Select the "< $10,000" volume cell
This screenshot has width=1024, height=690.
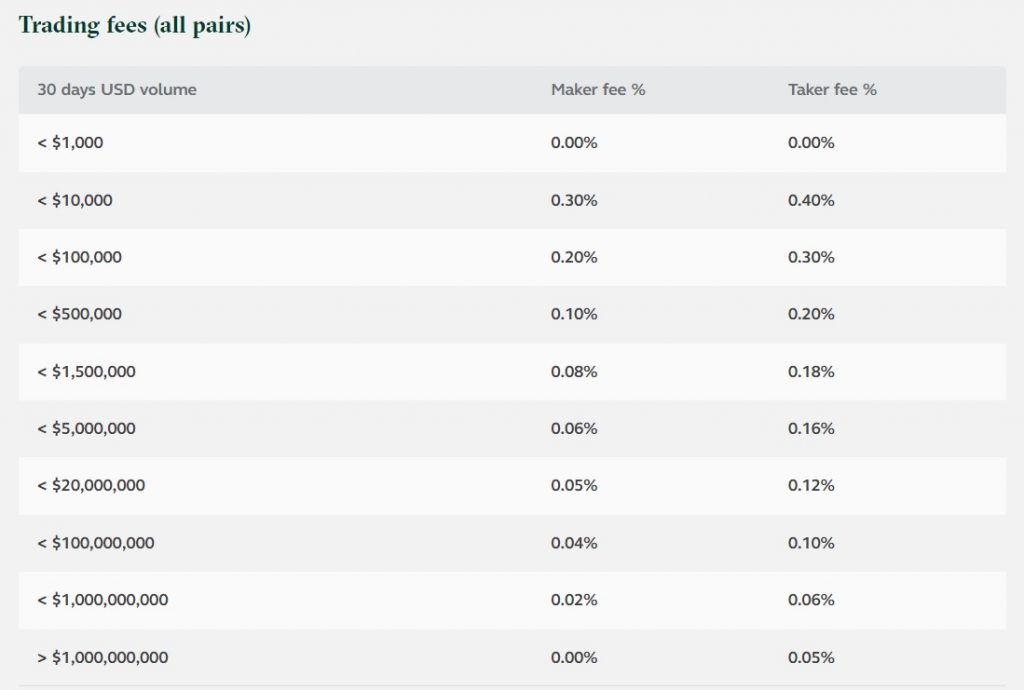[x=75, y=200]
